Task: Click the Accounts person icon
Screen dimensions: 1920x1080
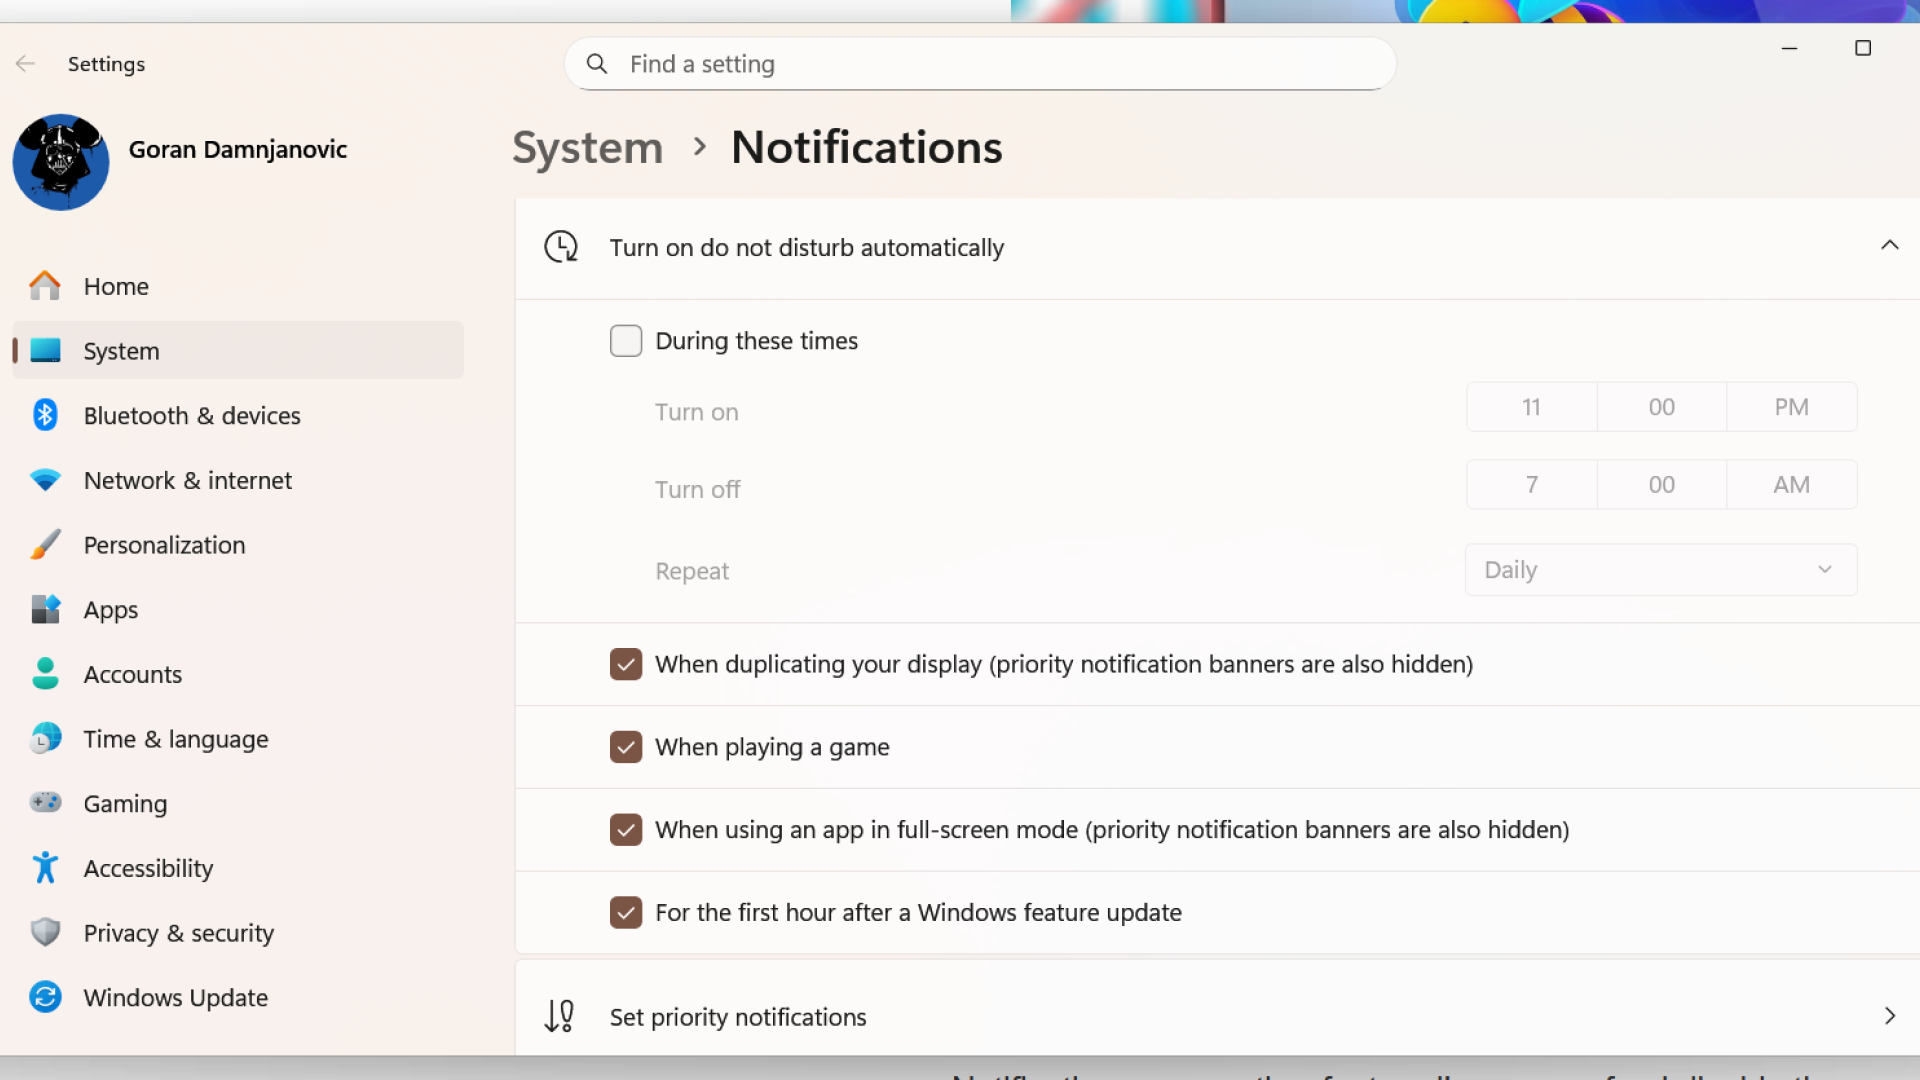Action: [x=45, y=674]
